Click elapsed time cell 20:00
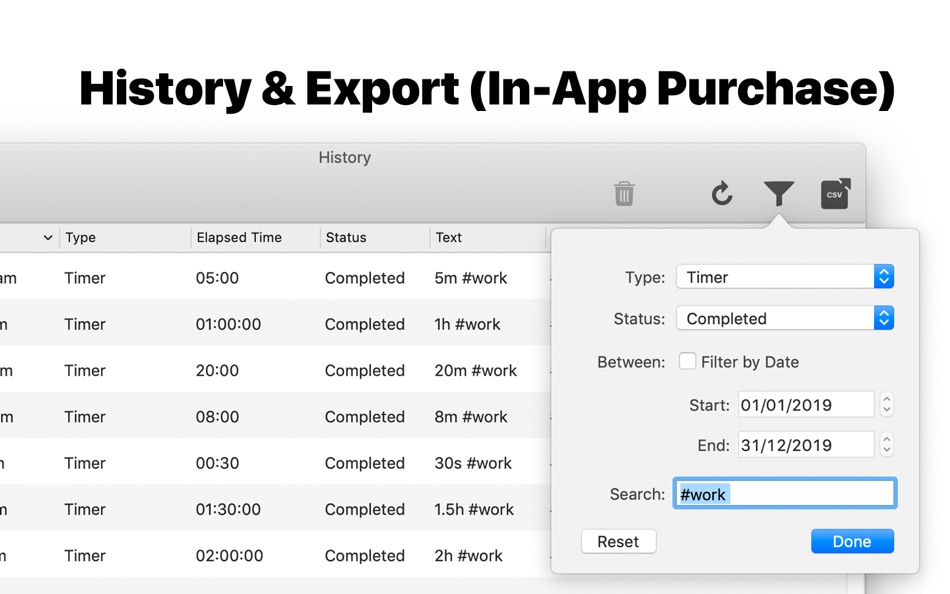950x594 pixels. 217,370
